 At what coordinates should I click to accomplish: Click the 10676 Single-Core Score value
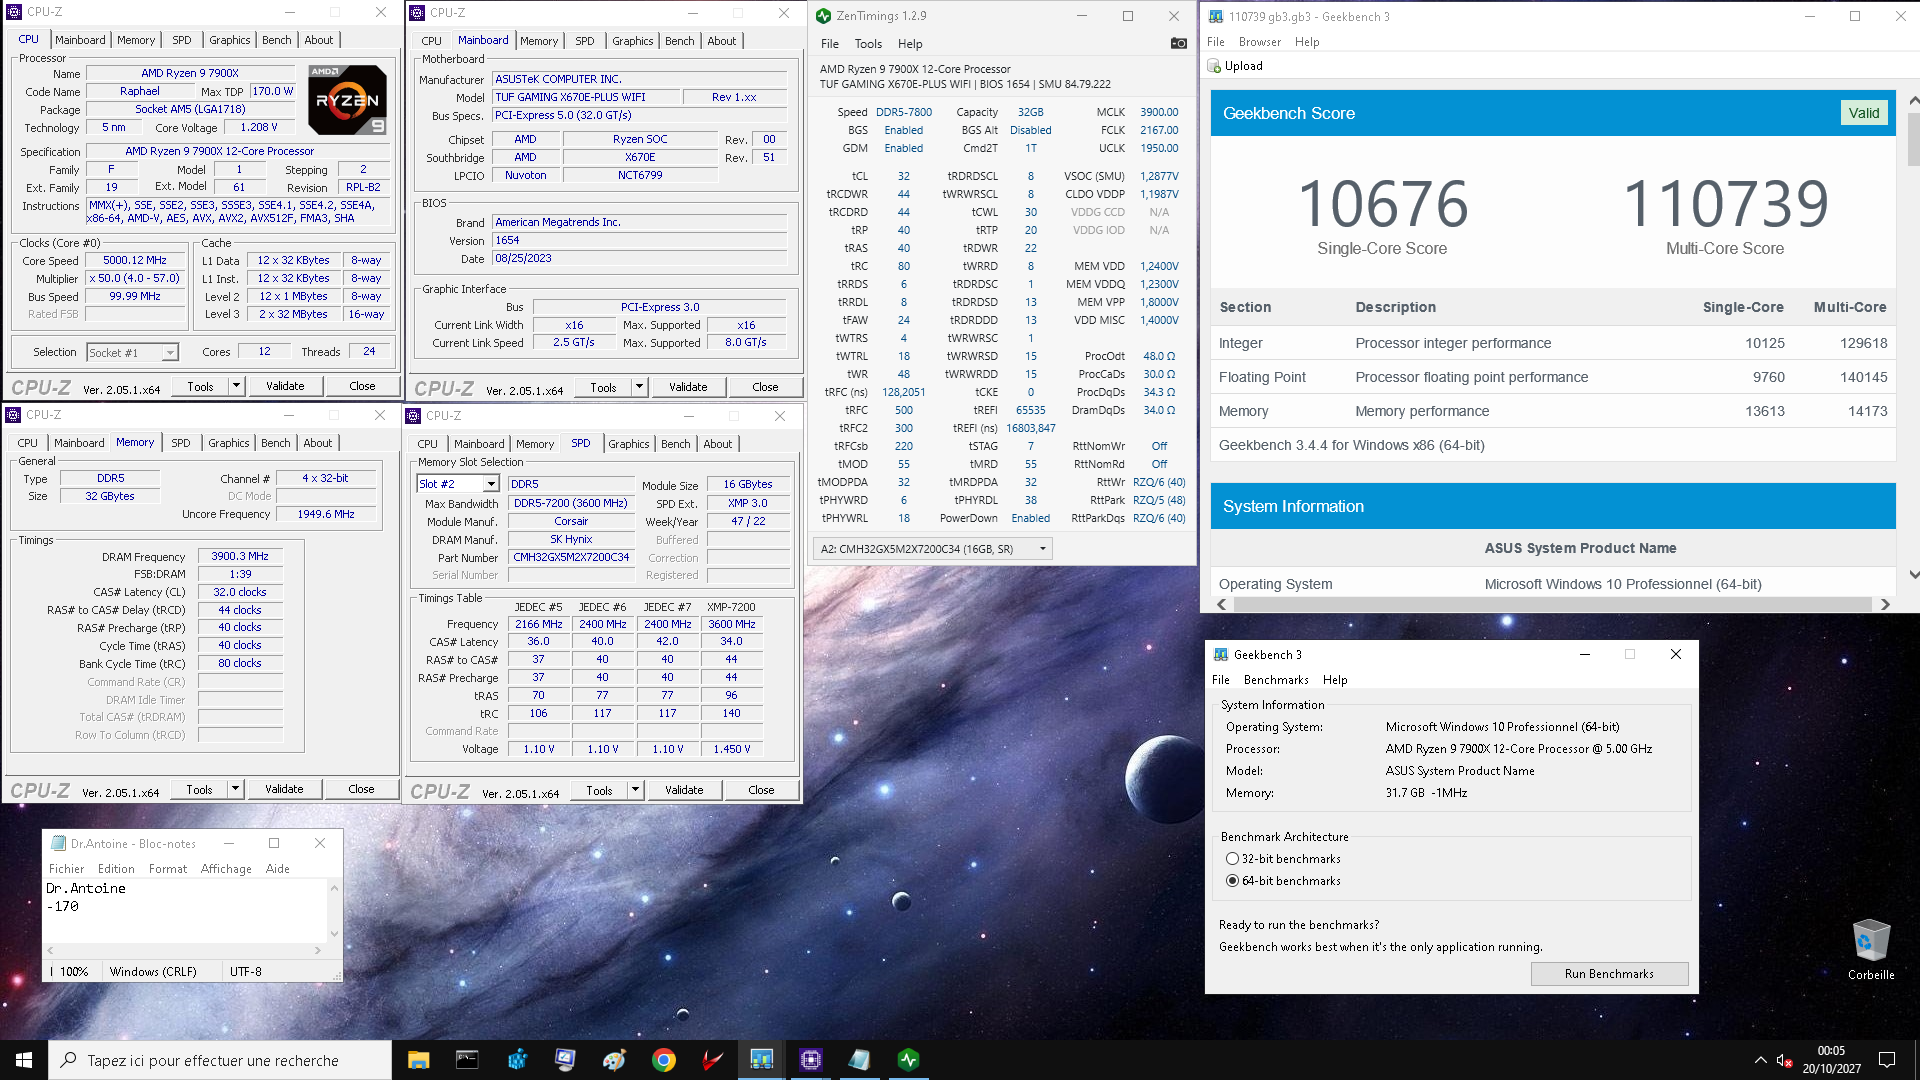(1382, 204)
